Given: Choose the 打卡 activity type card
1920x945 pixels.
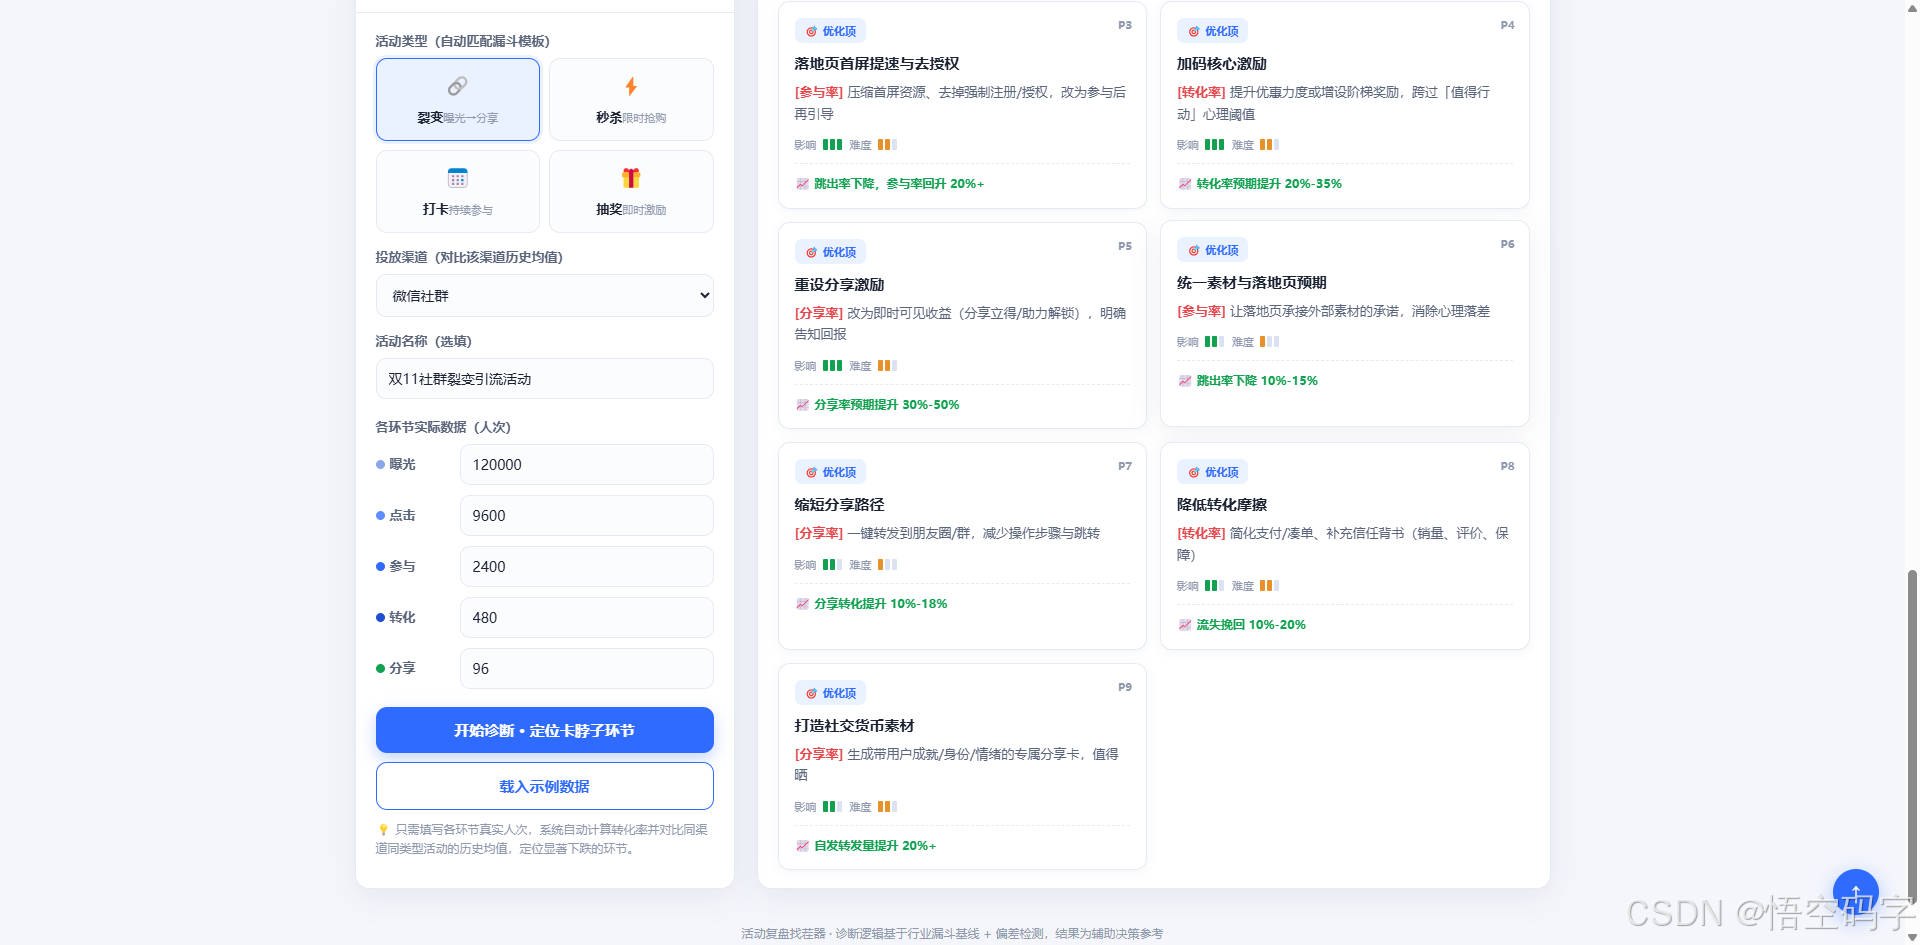Looking at the screenshot, I should [458, 191].
